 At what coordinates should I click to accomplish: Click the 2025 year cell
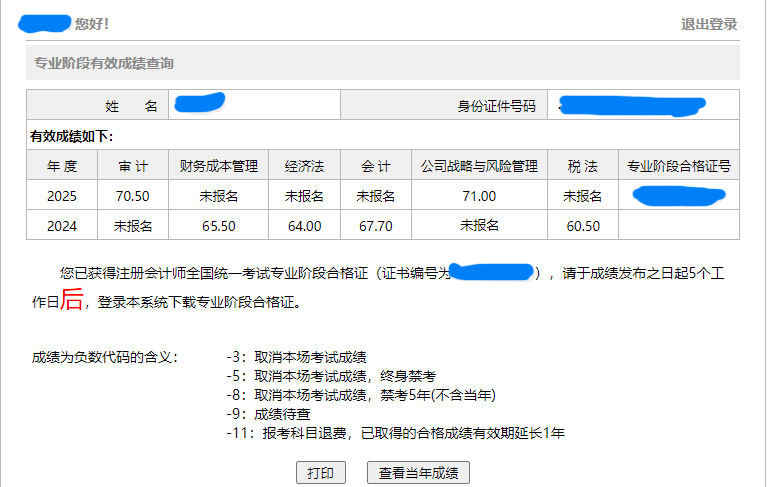tap(61, 196)
